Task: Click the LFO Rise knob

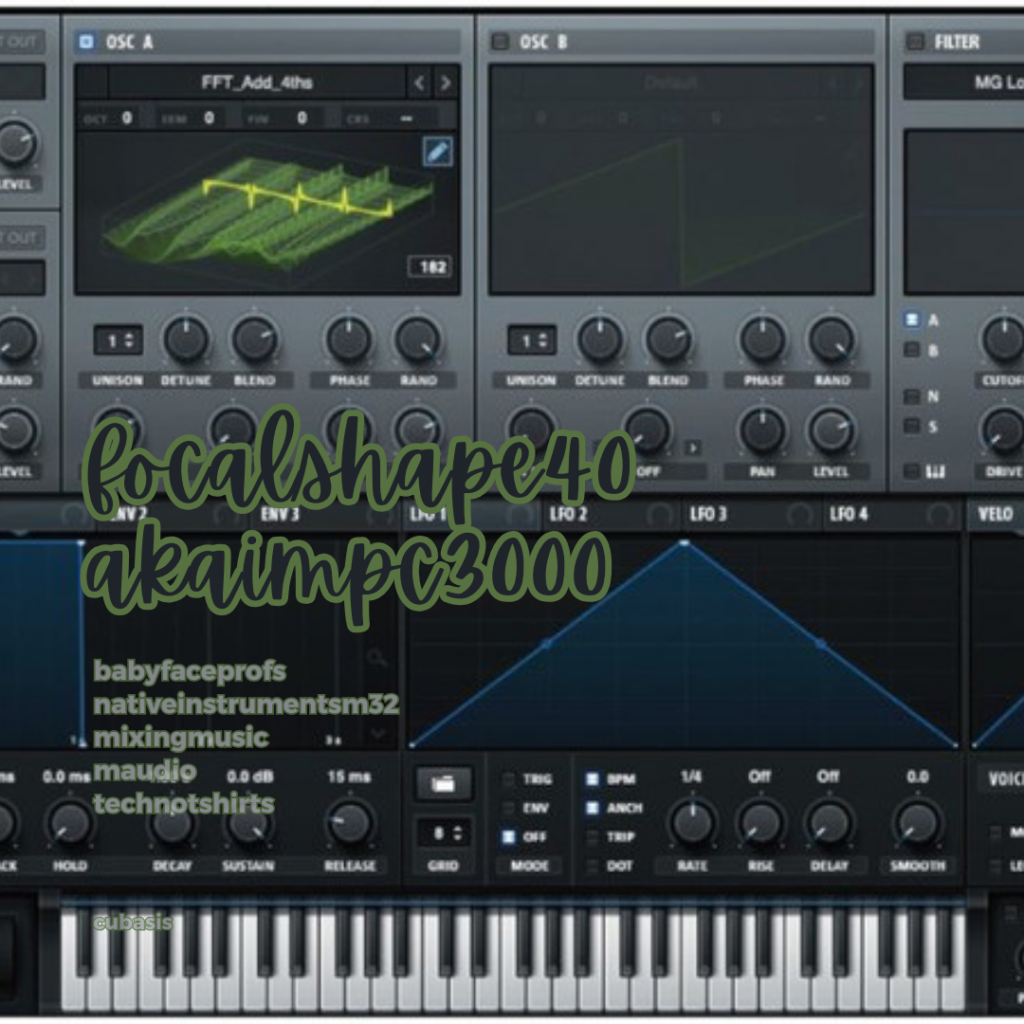Action: [760, 824]
